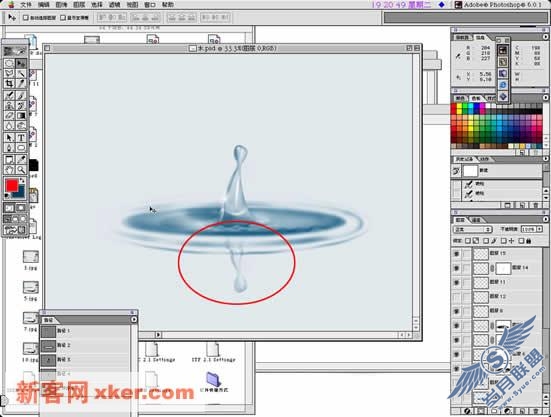
Task: Show hidden layer 12 via visibility box
Action: tap(456, 297)
